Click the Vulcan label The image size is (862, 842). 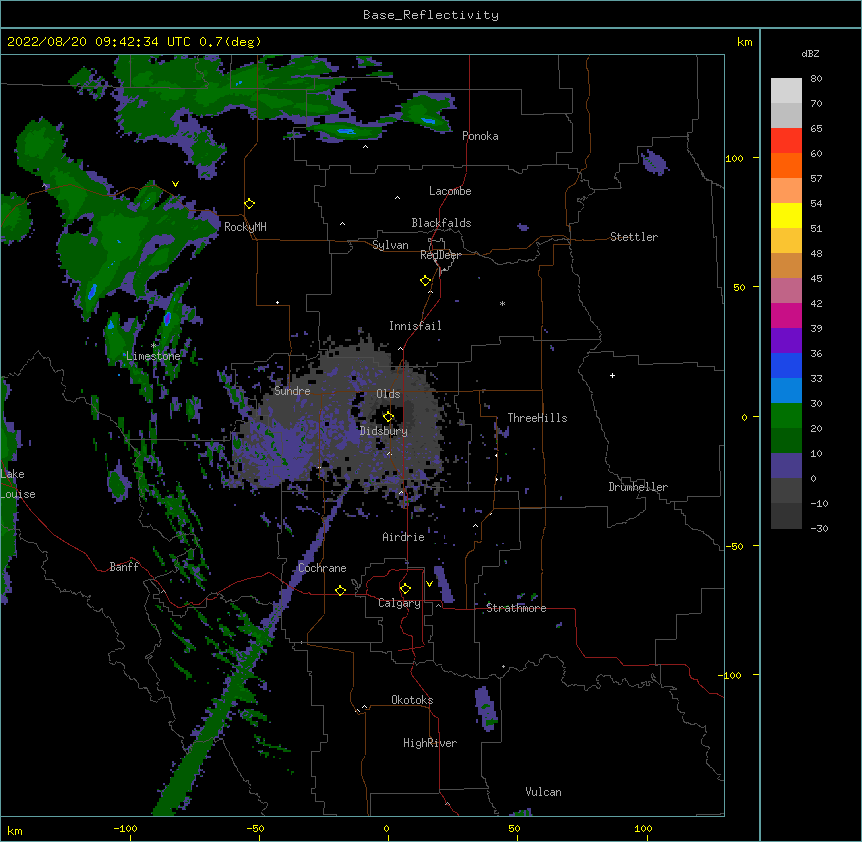[543, 792]
